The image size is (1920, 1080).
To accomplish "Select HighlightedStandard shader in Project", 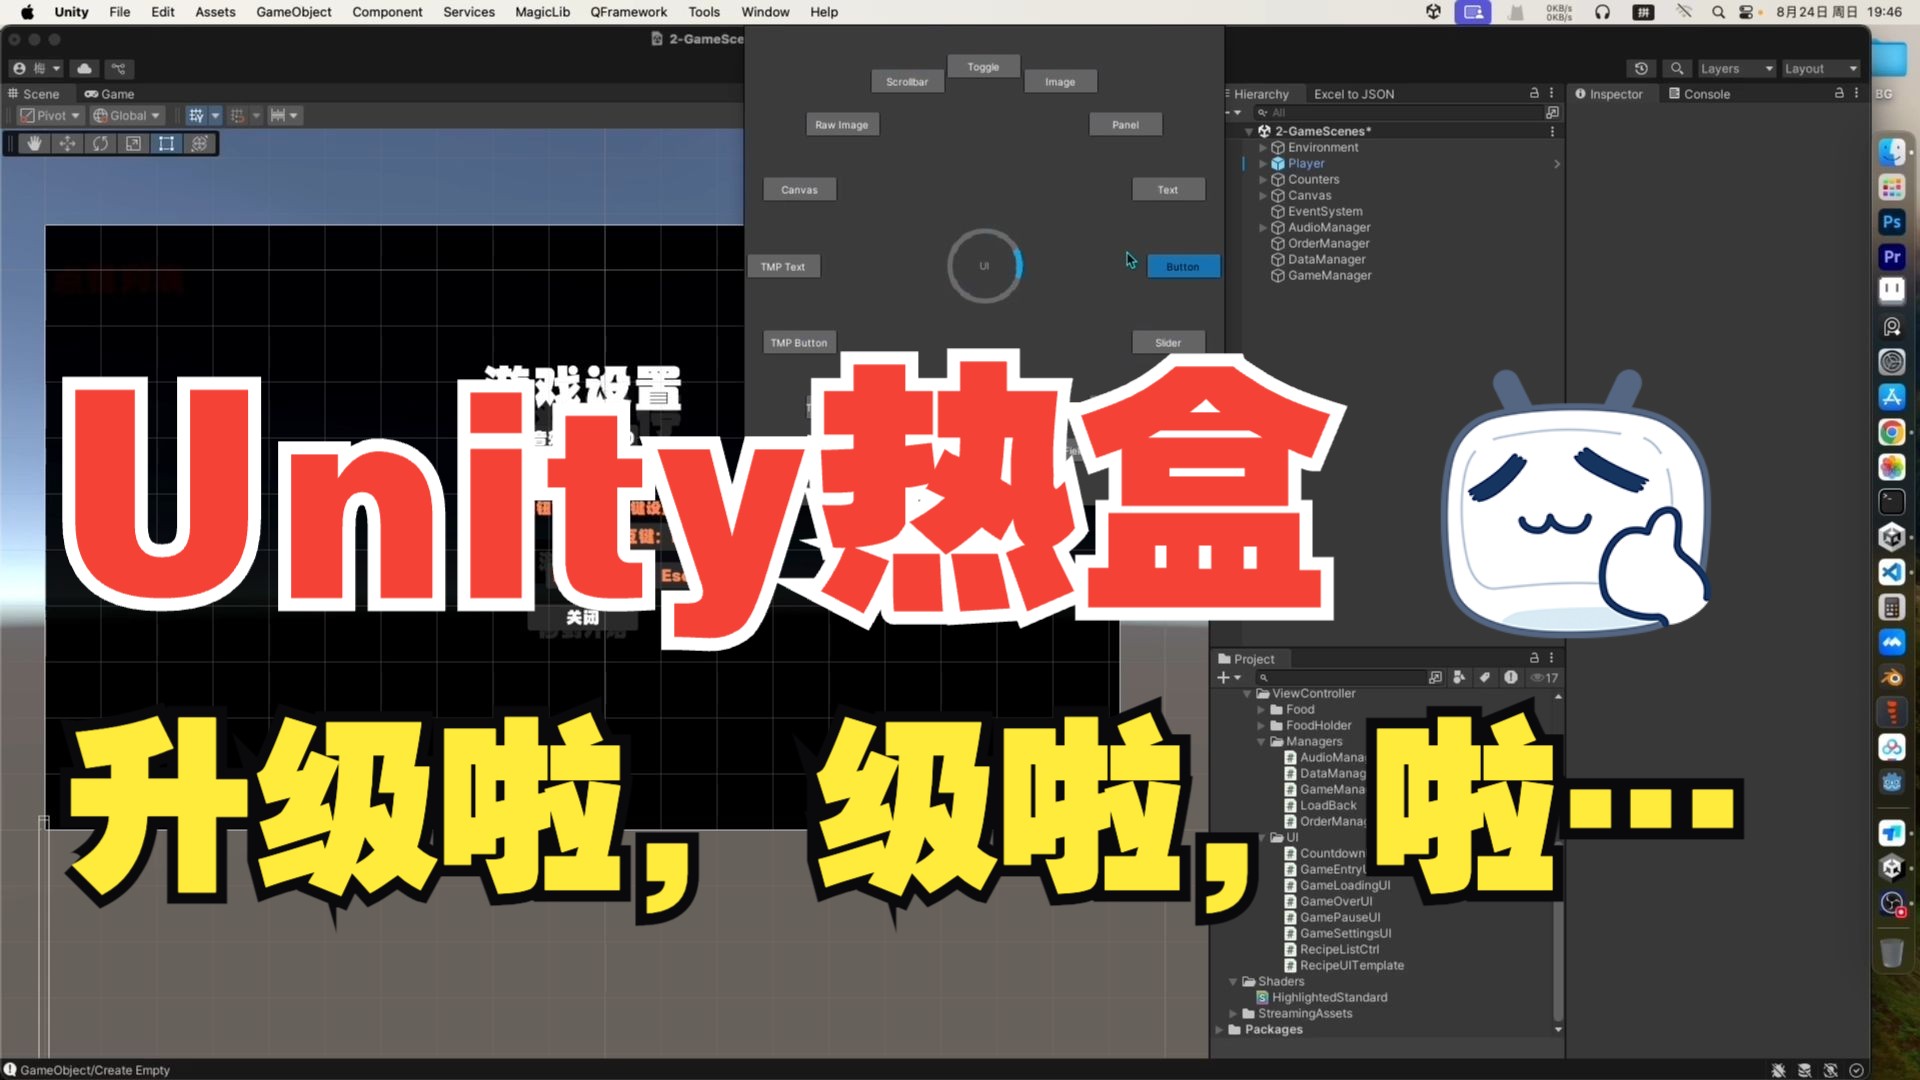I will (1329, 998).
